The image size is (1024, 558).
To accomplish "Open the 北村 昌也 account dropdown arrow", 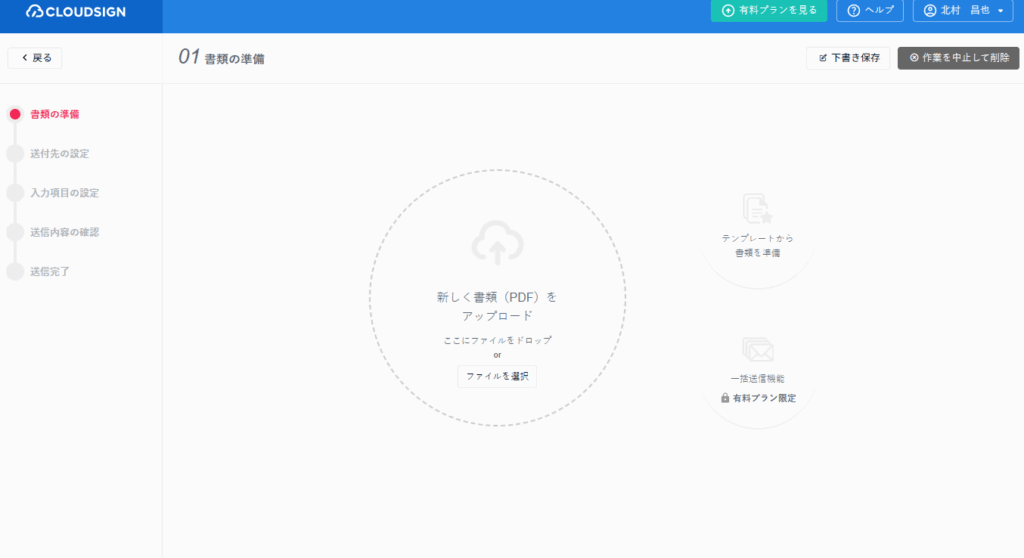I will (1000, 11).
